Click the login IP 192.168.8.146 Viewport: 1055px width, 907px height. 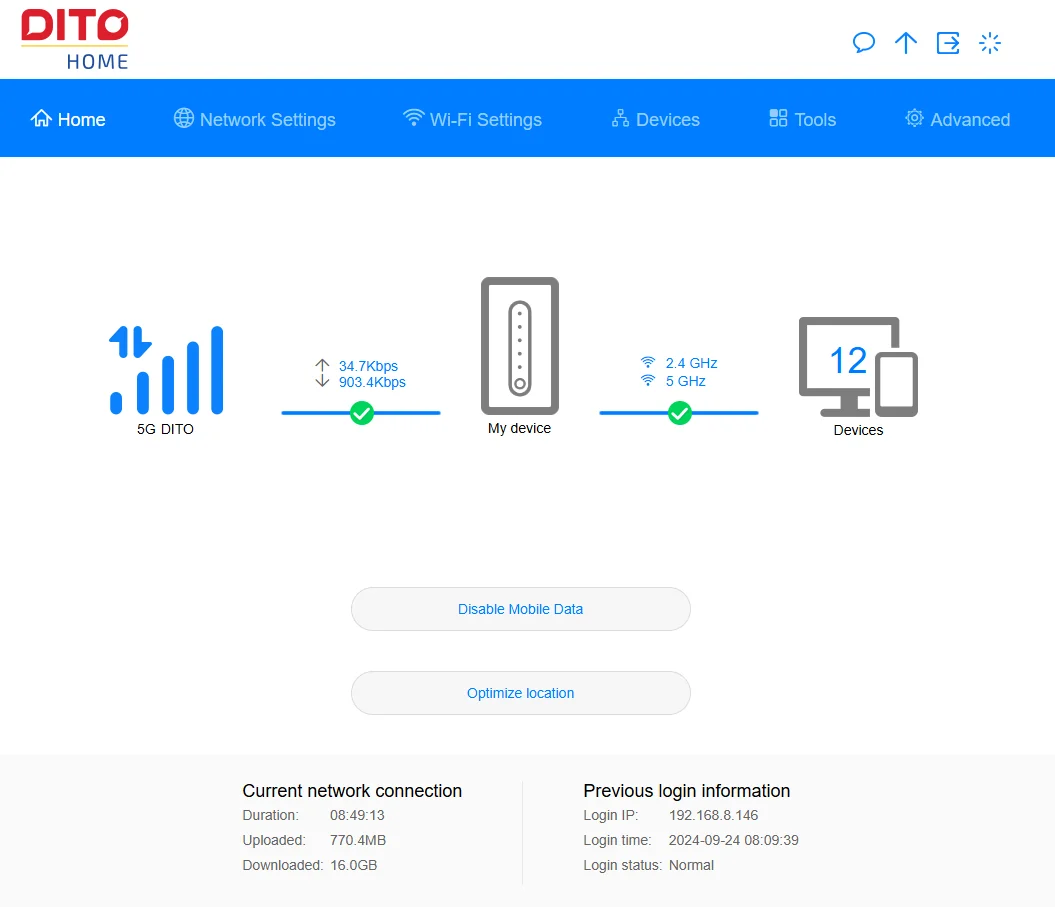click(713, 815)
